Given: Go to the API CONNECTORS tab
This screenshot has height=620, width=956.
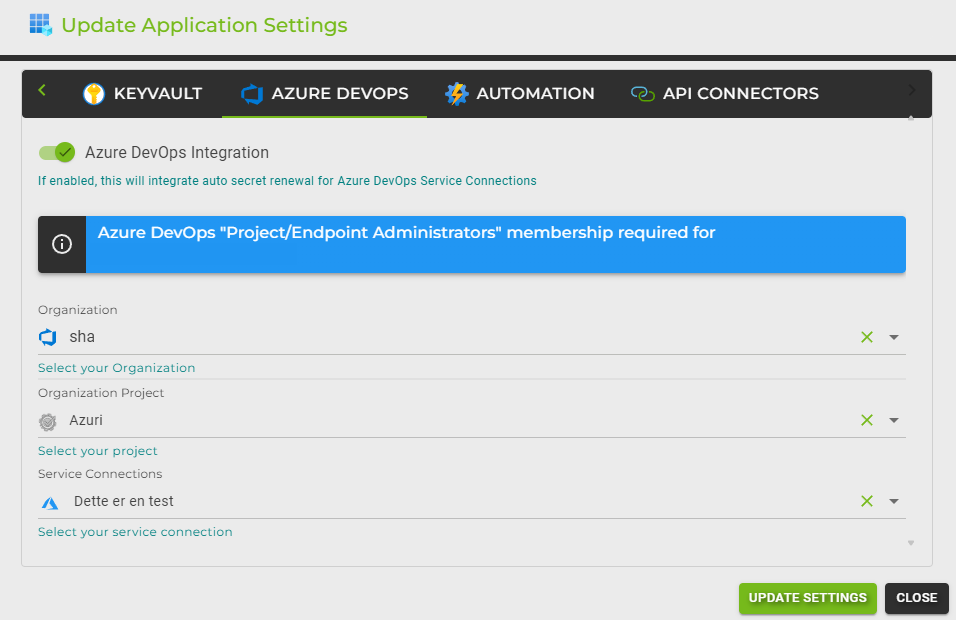Looking at the screenshot, I should [x=725, y=94].
